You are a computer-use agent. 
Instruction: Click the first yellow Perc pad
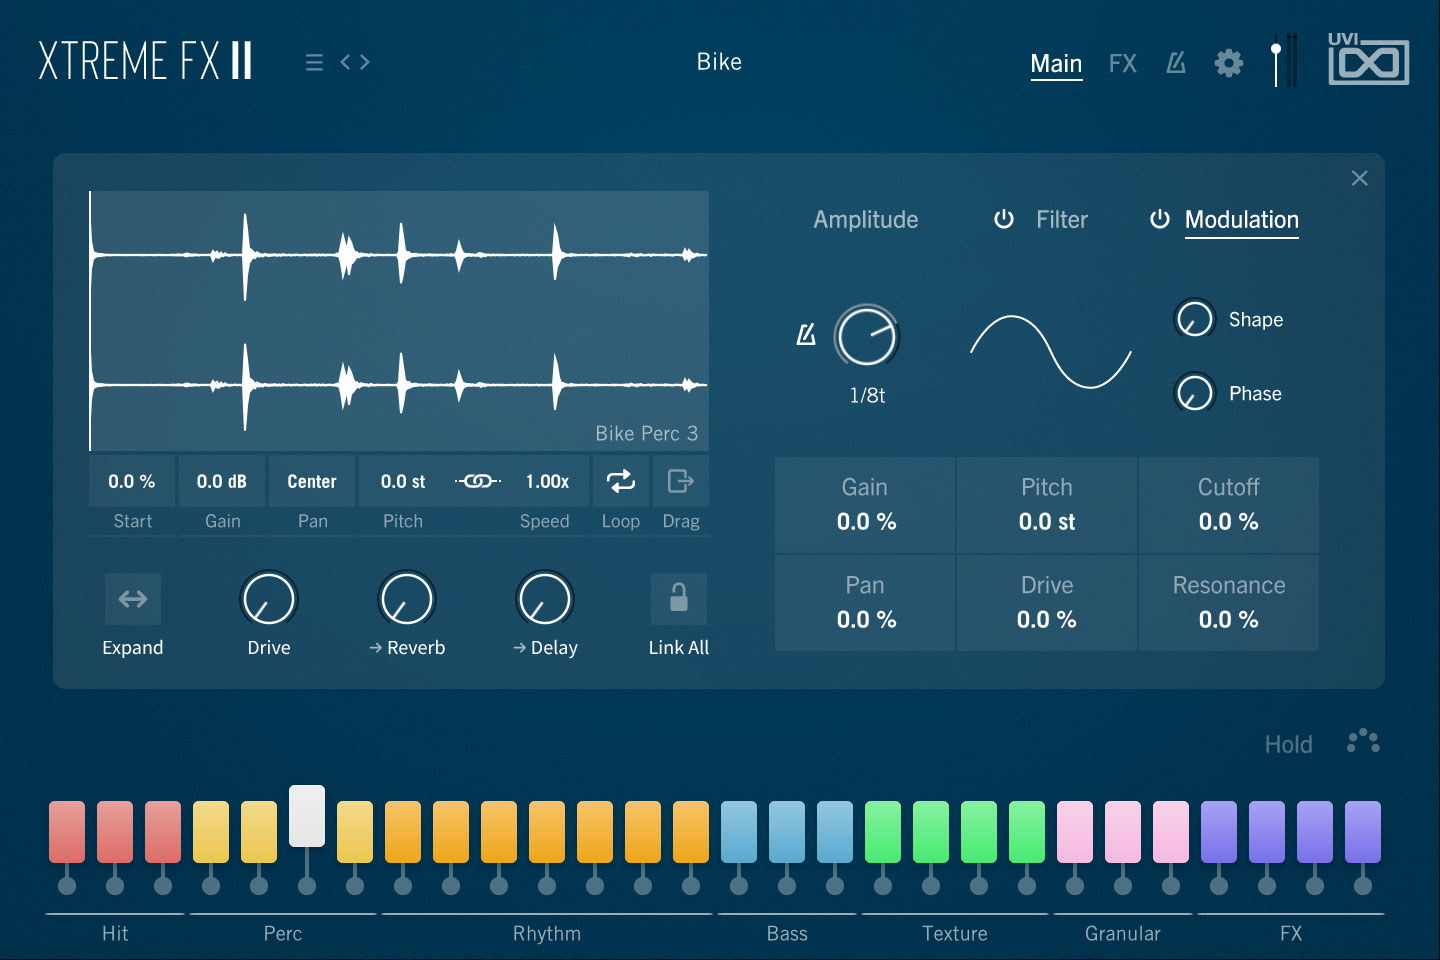211,832
